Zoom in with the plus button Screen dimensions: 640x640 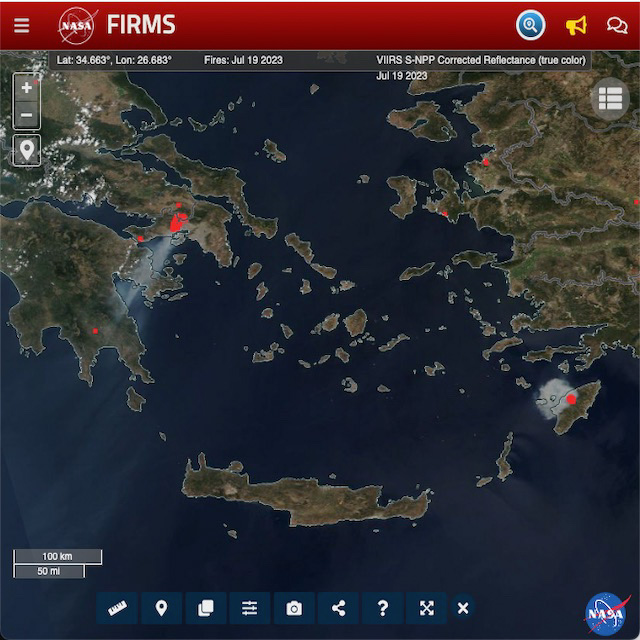click(x=27, y=88)
